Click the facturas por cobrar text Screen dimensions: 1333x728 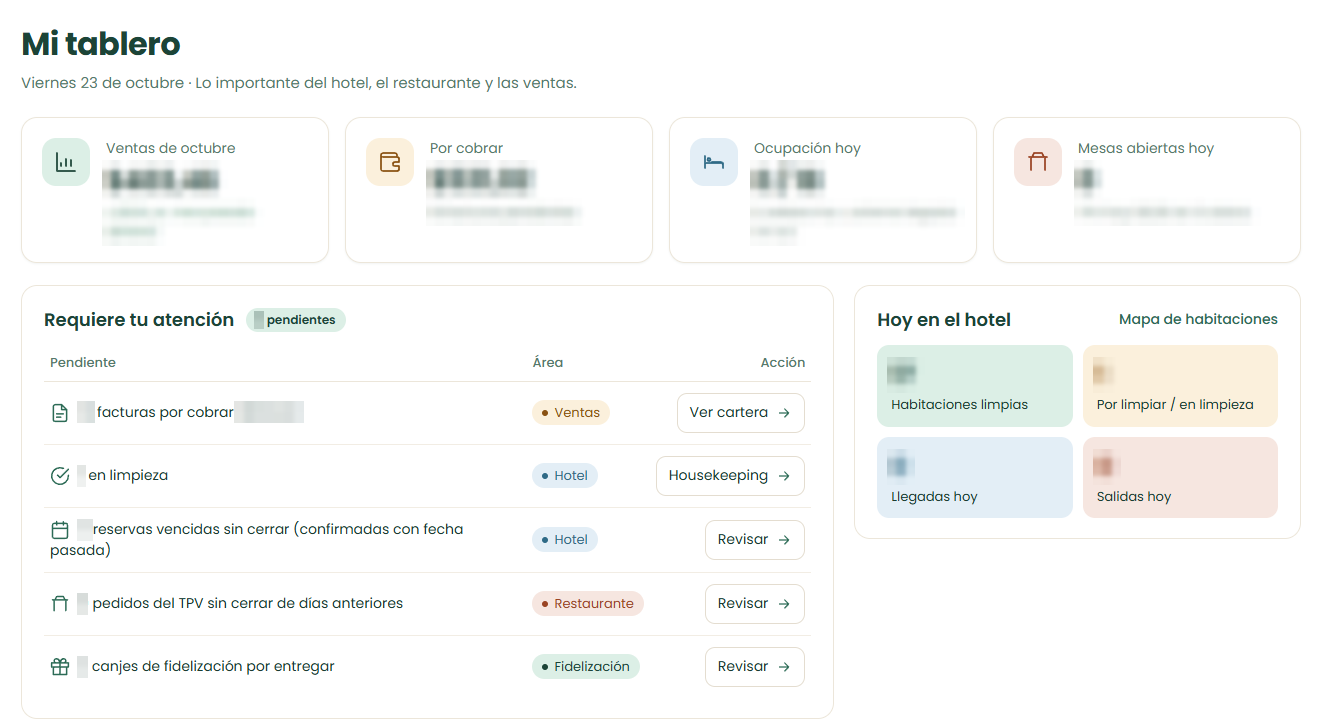(165, 413)
